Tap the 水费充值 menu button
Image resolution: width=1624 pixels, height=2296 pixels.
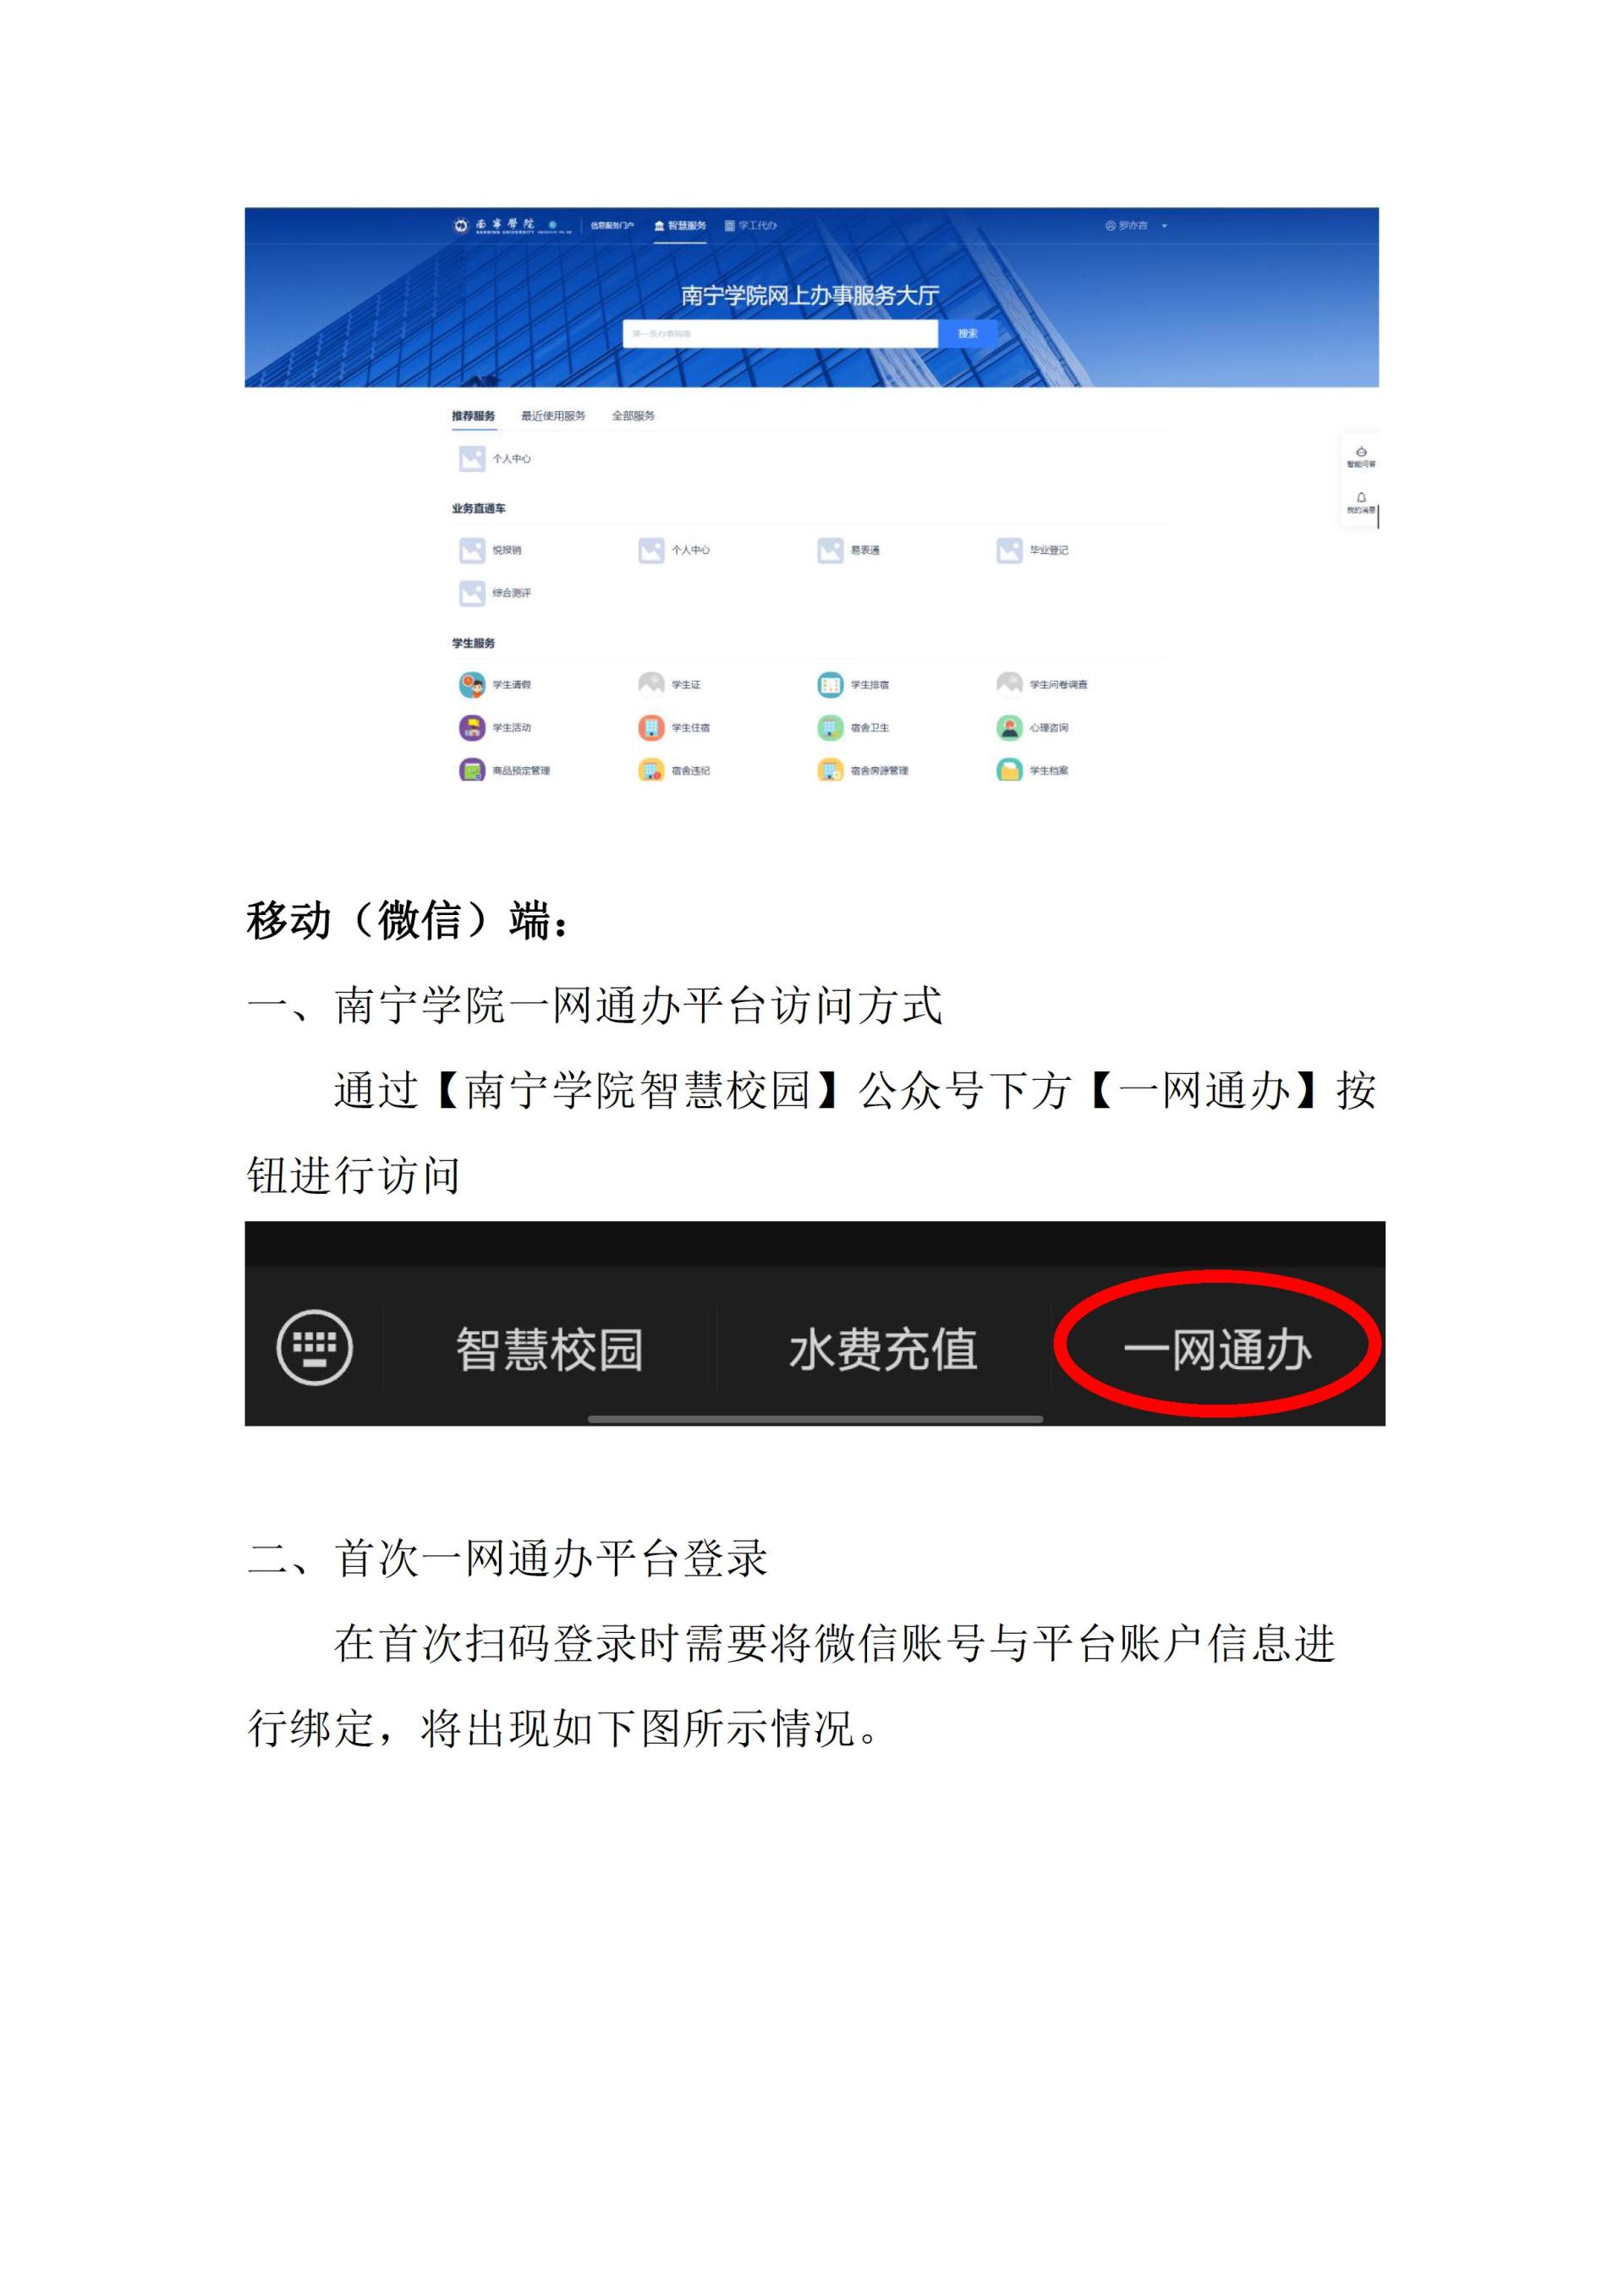[x=883, y=1349]
